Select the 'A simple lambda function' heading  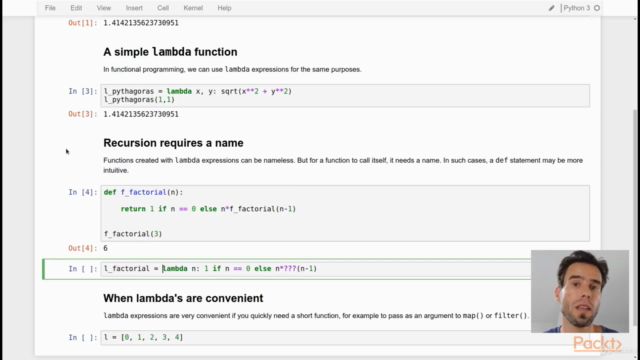(x=170, y=52)
